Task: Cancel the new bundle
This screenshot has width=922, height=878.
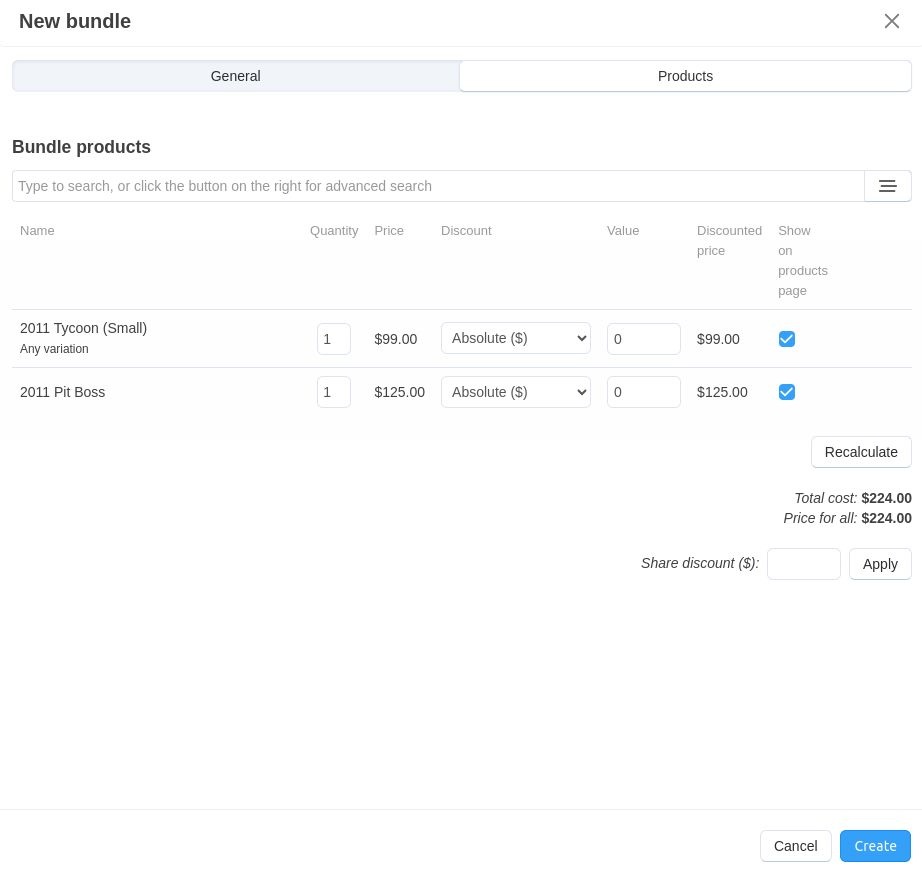Action: click(795, 846)
